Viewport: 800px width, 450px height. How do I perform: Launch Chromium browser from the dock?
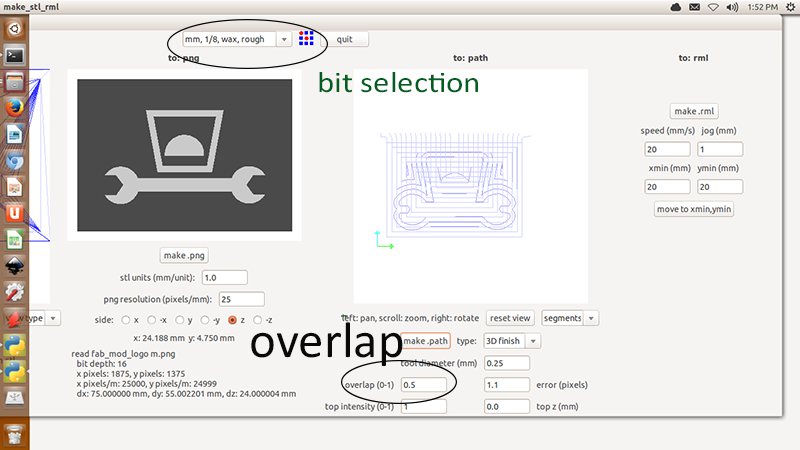(x=14, y=161)
